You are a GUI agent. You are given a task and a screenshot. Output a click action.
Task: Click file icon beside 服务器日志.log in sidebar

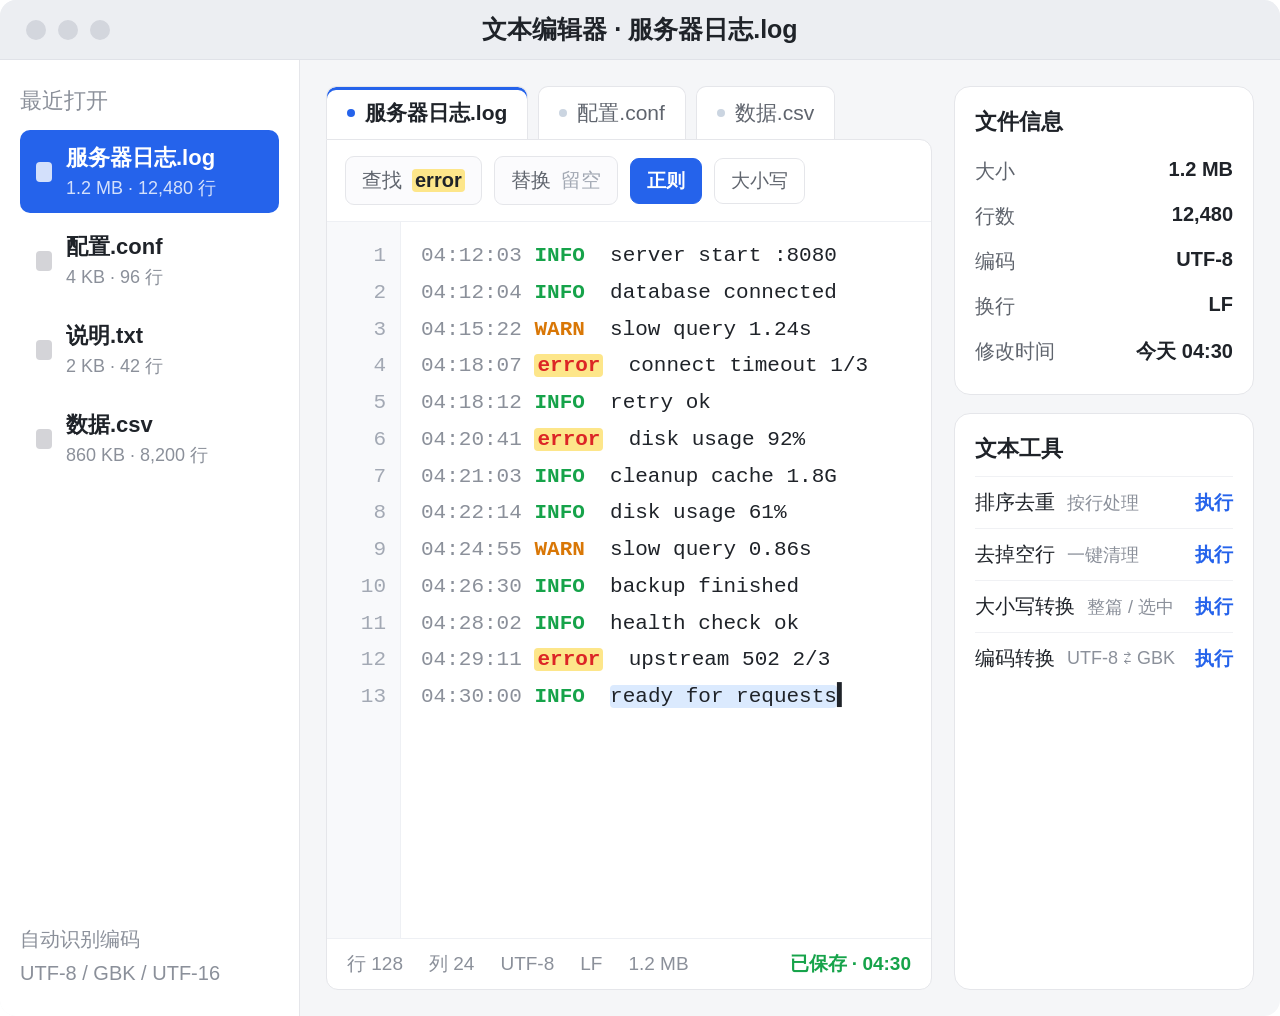tap(44, 172)
